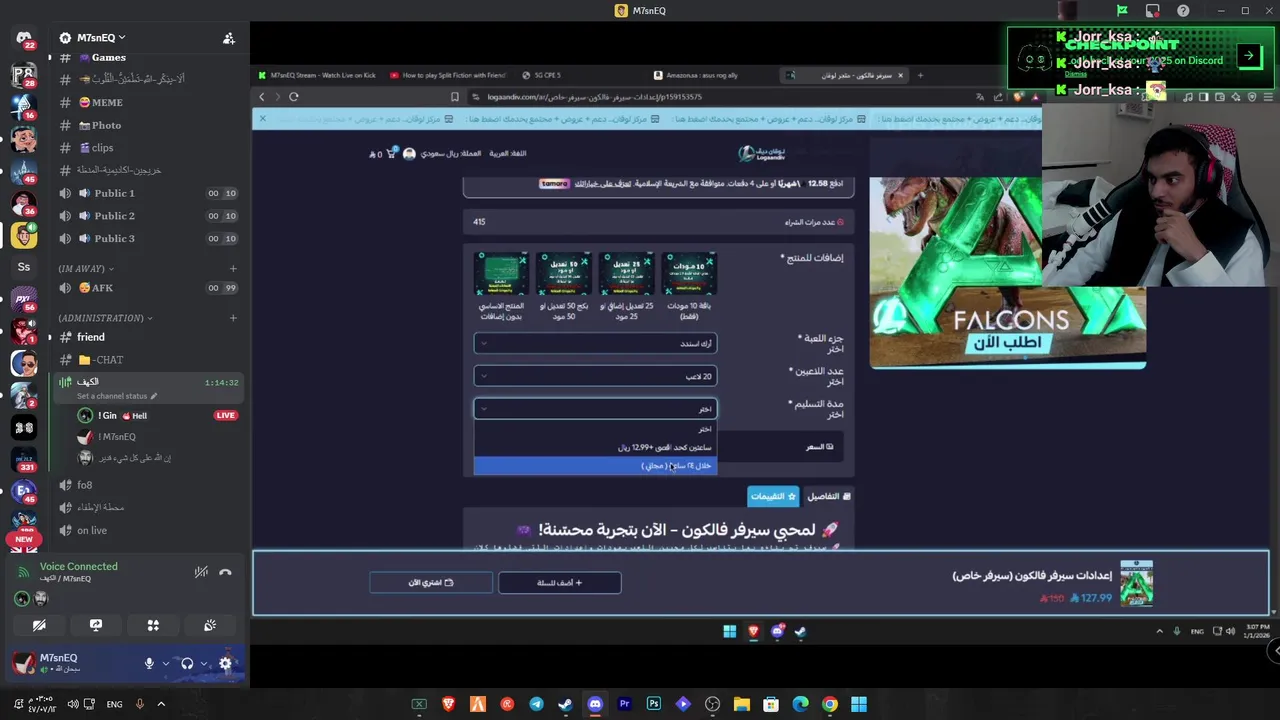Click اشتري الآن buy now button
This screenshot has width=1280, height=720.
[x=431, y=582]
